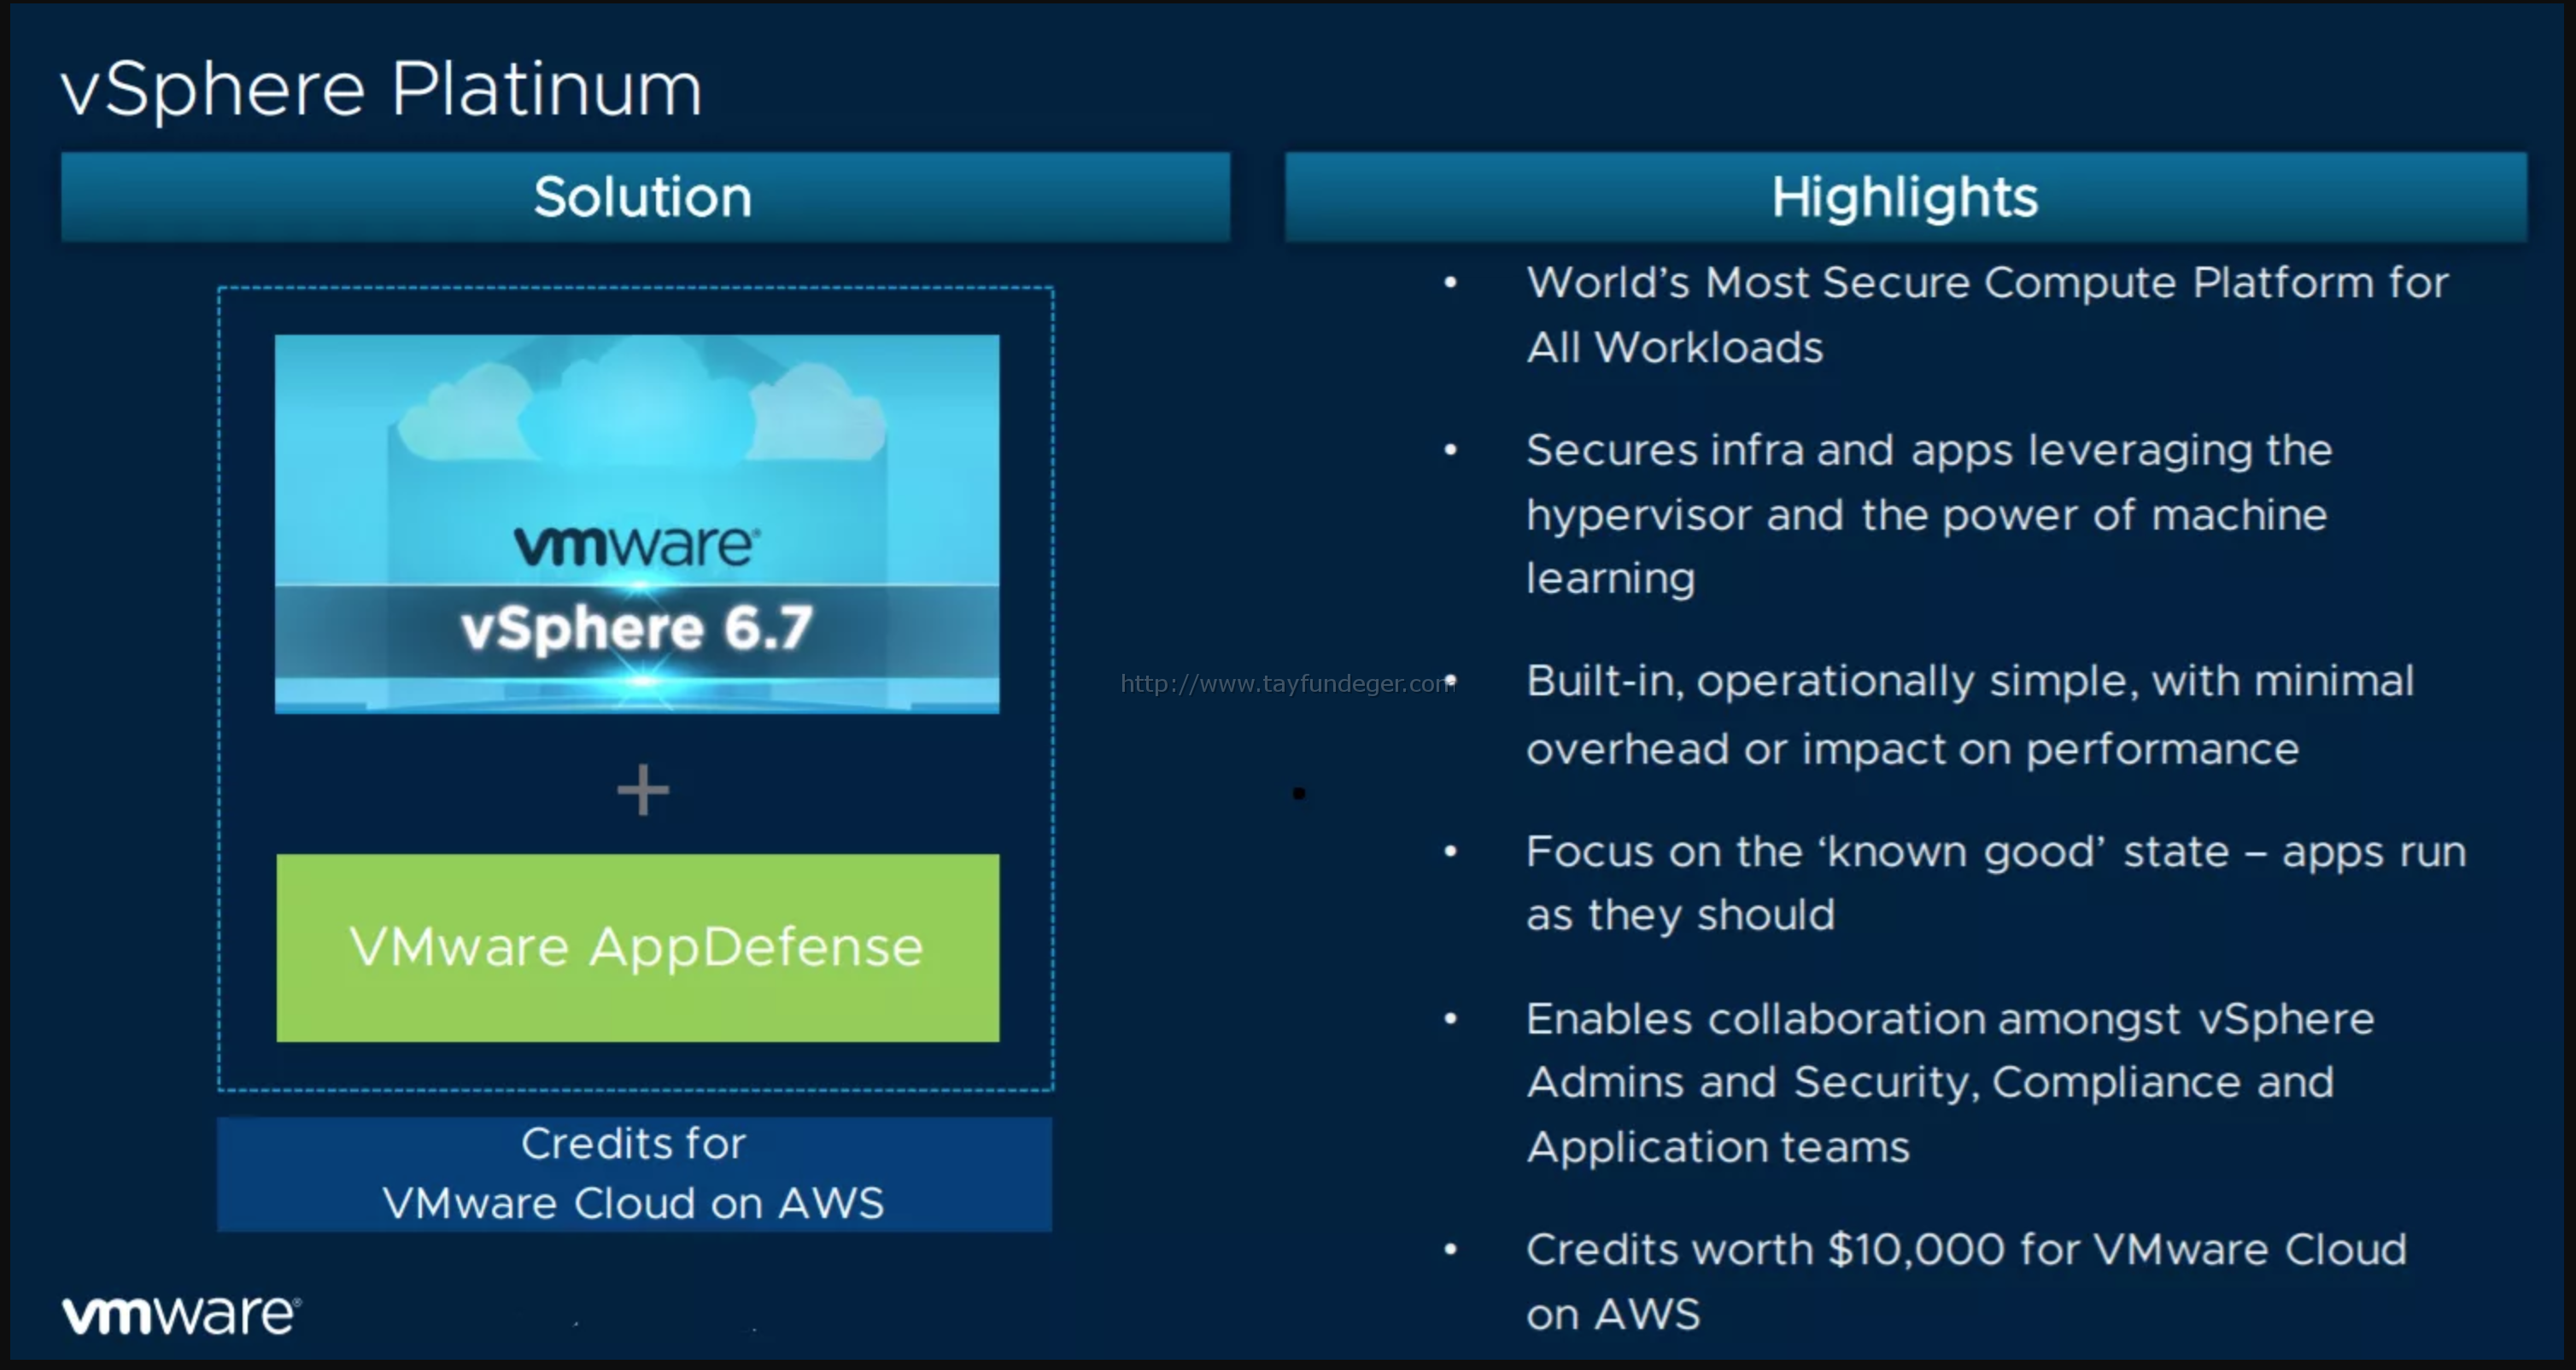Click "hypervisor and the power of machine" line
The height and width of the screenshot is (1370, 2576).
pos(1927,516)
